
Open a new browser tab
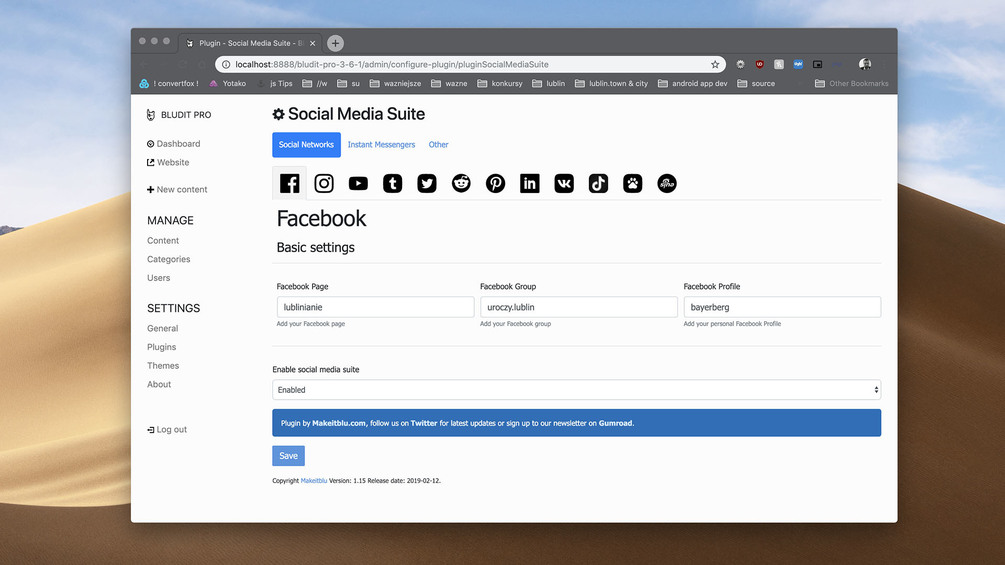(x=335, y=43)
